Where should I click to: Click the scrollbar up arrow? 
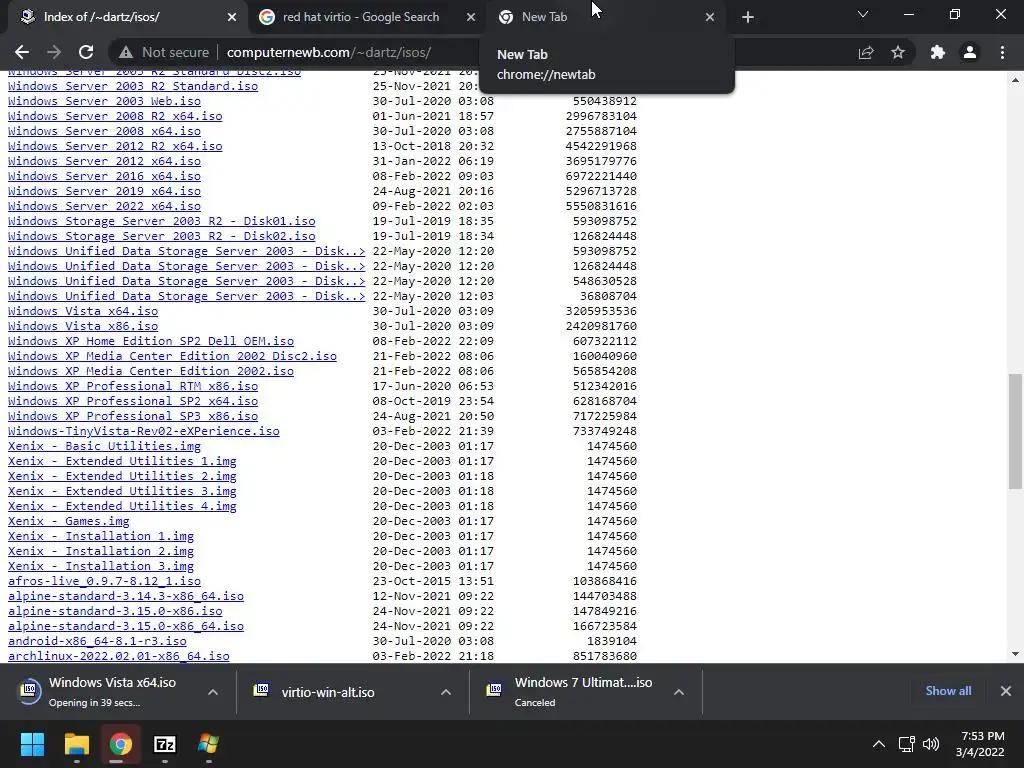point(1015,80)
